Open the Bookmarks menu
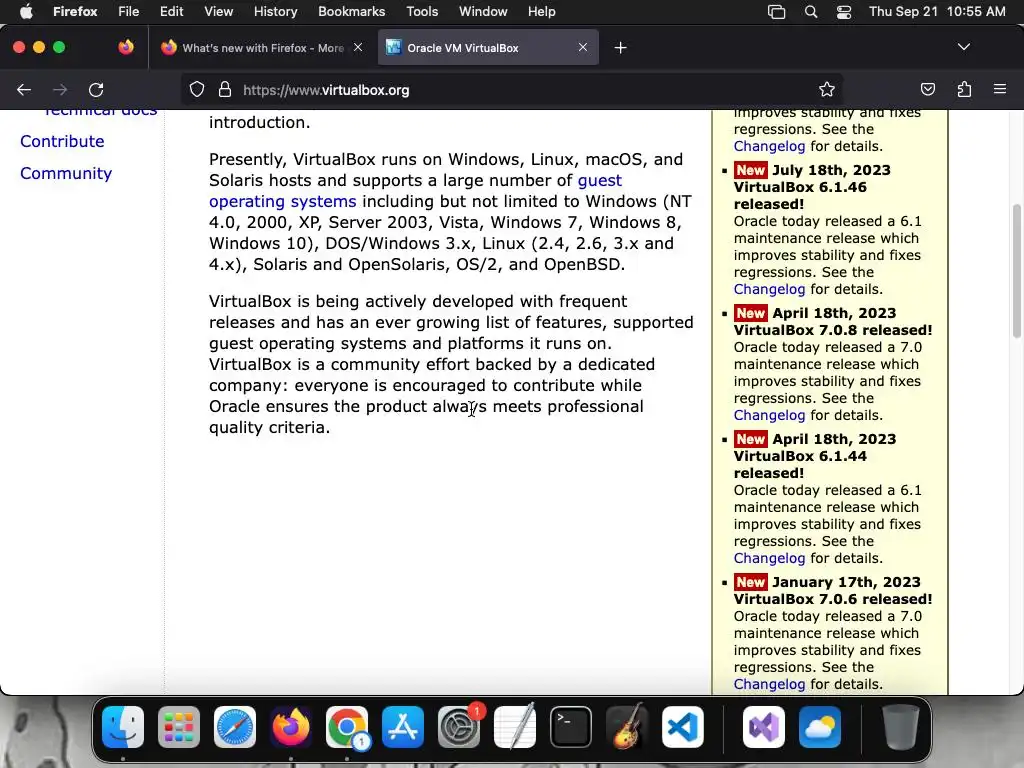The width and height of the screenshot is (1024, 768). pos(351,12)
